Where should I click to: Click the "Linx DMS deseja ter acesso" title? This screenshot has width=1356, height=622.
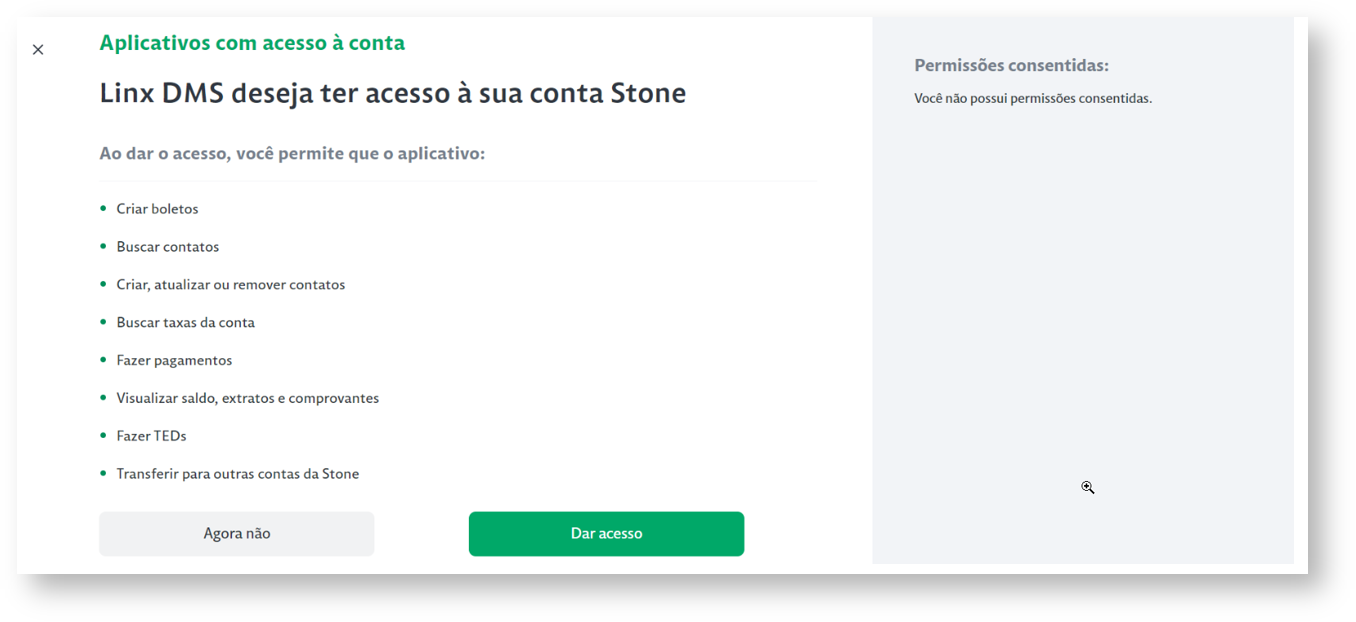[x=392, y=94]
